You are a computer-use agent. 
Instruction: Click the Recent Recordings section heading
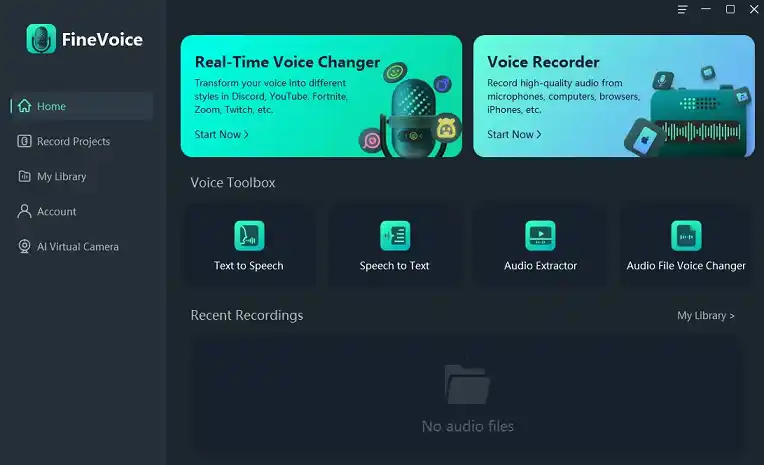coord(247,315)
